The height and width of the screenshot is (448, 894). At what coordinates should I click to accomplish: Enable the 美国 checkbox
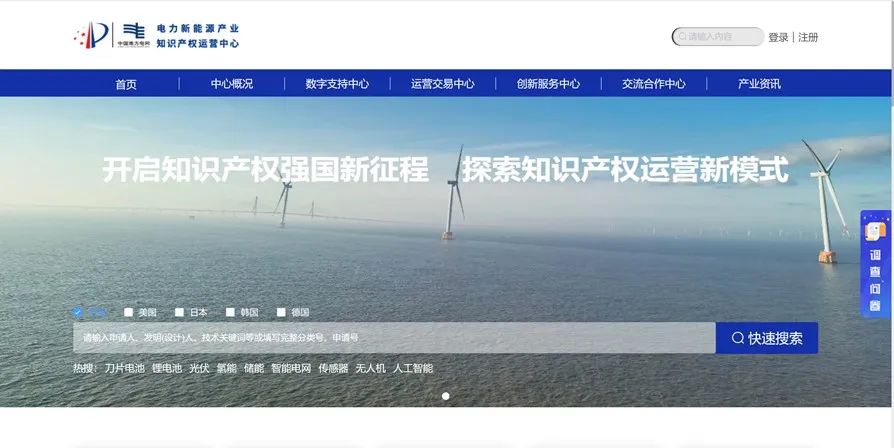129,312
